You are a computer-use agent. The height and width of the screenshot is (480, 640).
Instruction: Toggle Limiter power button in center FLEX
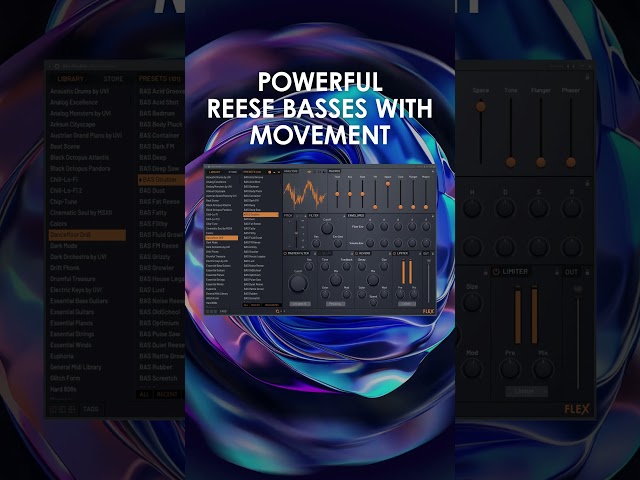point(395,253)
